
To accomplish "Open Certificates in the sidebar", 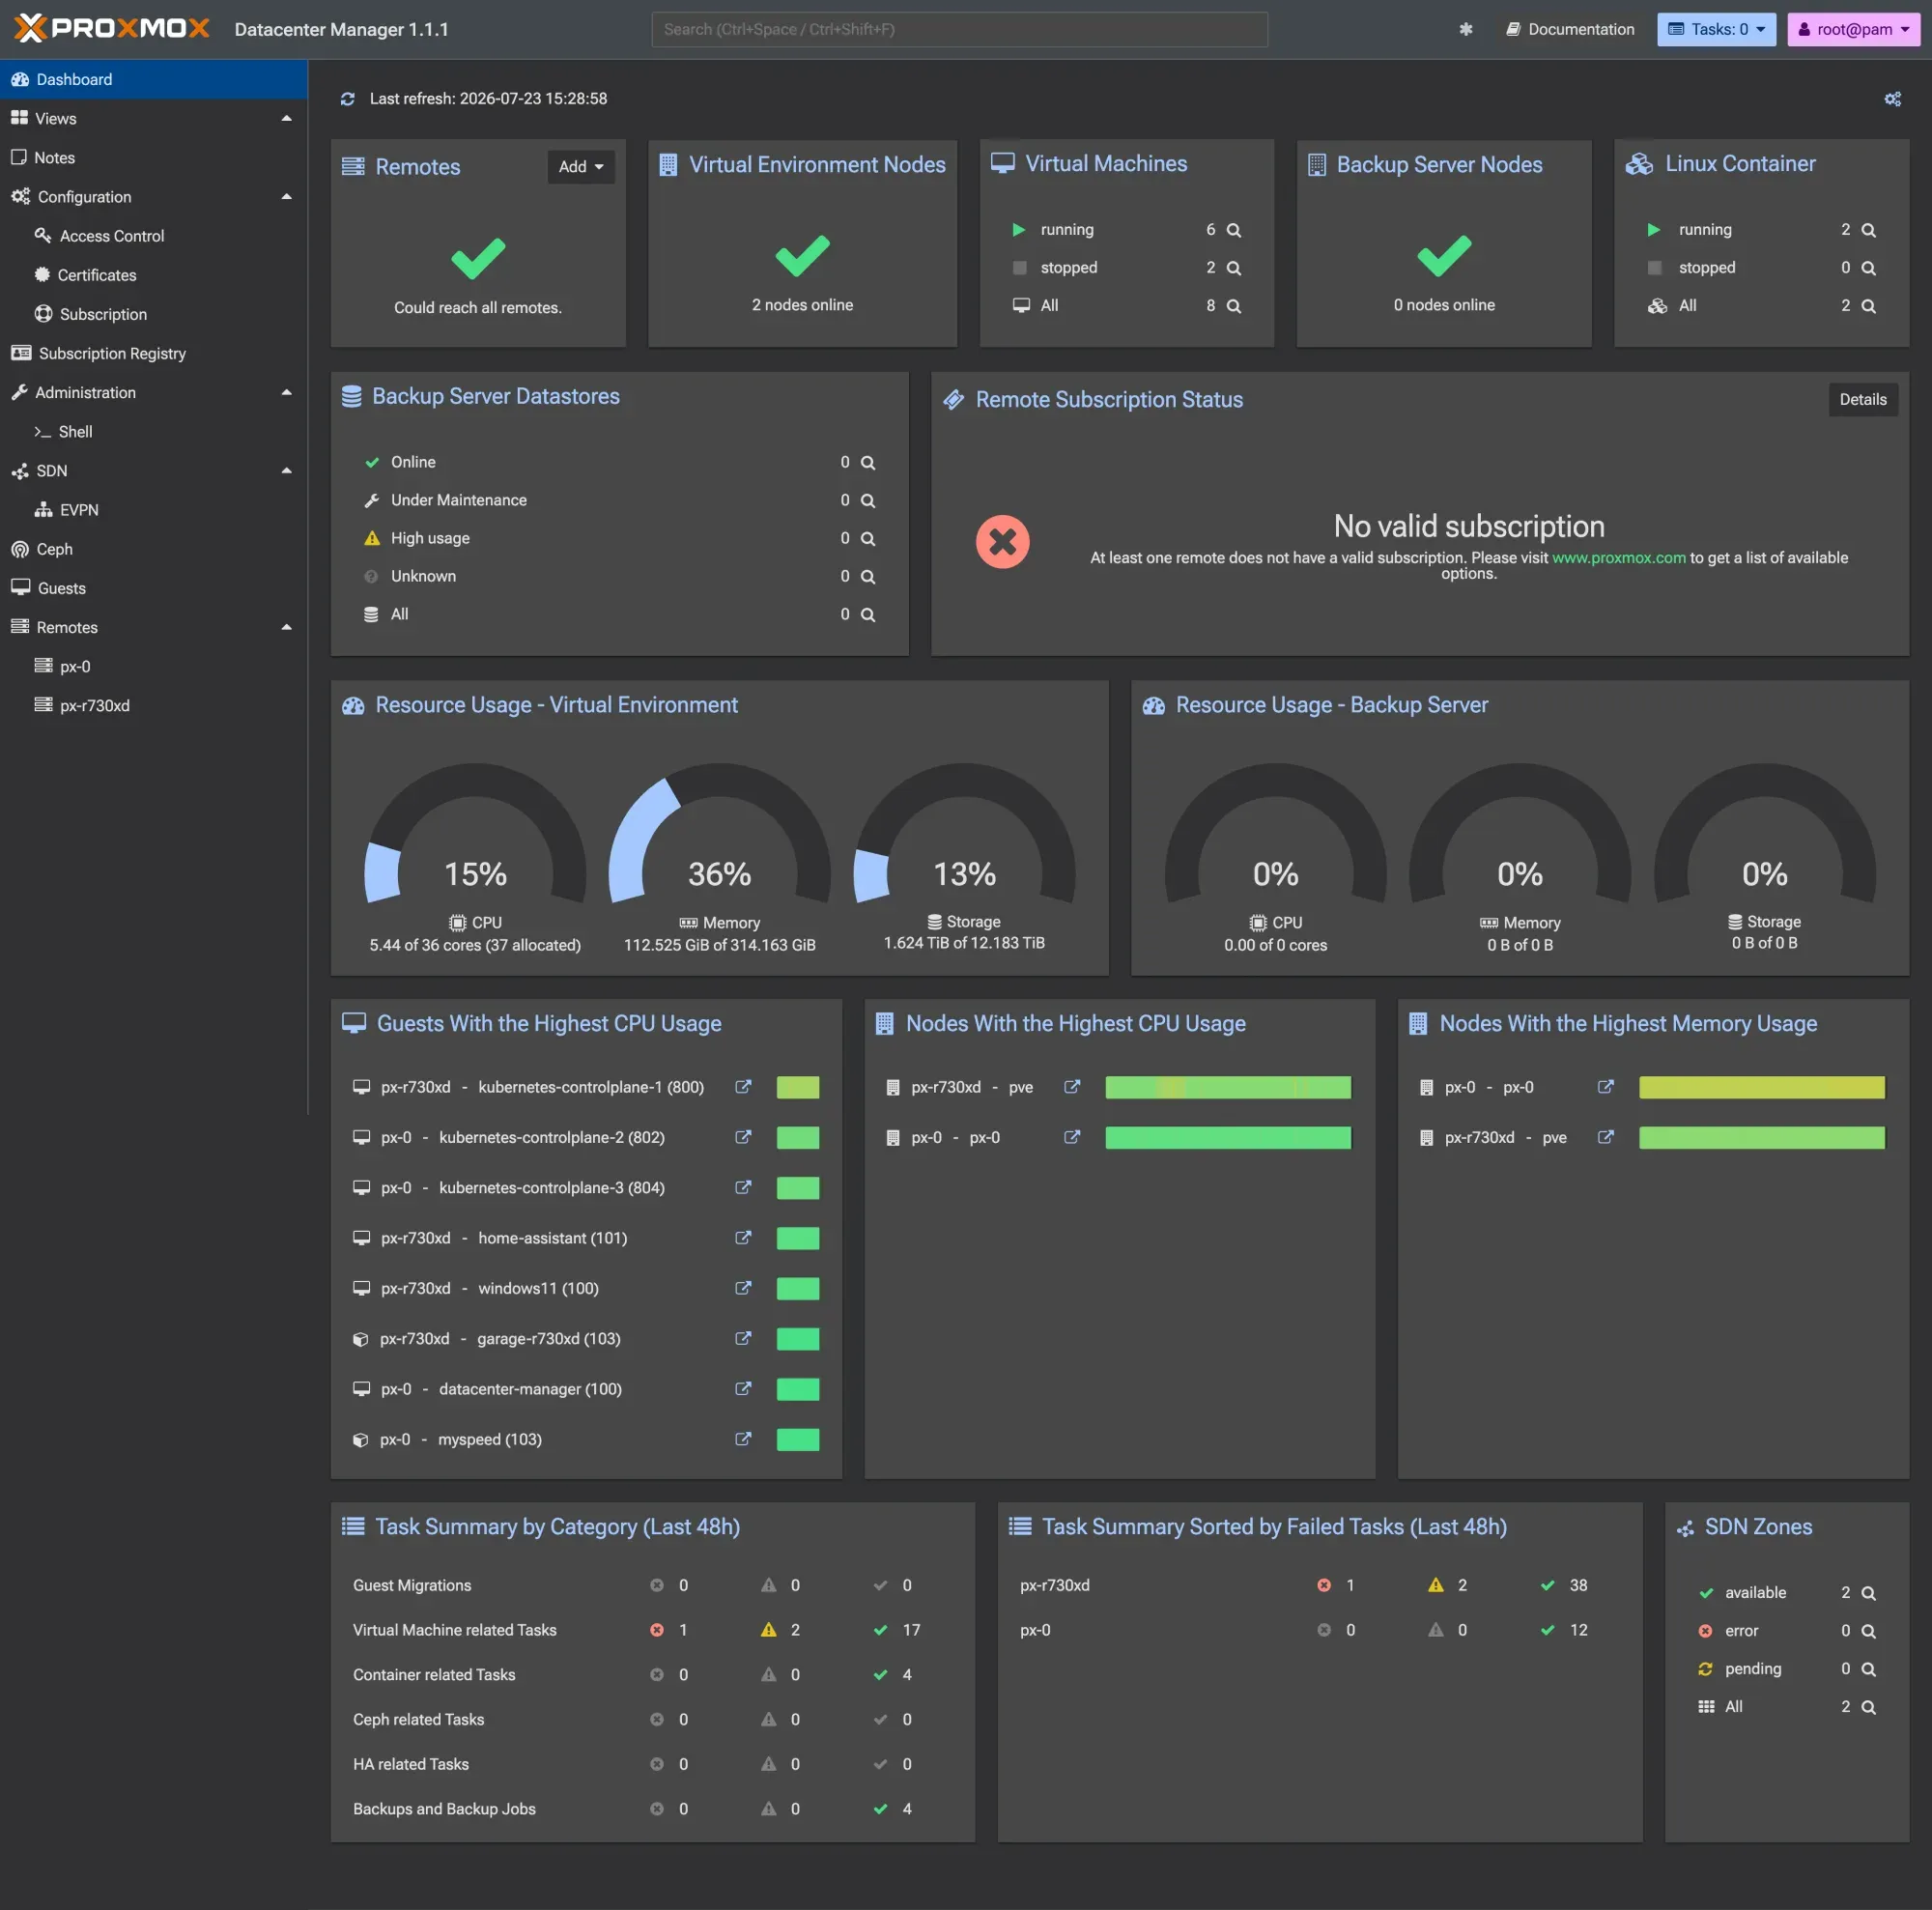I will [x=154, y=275].
